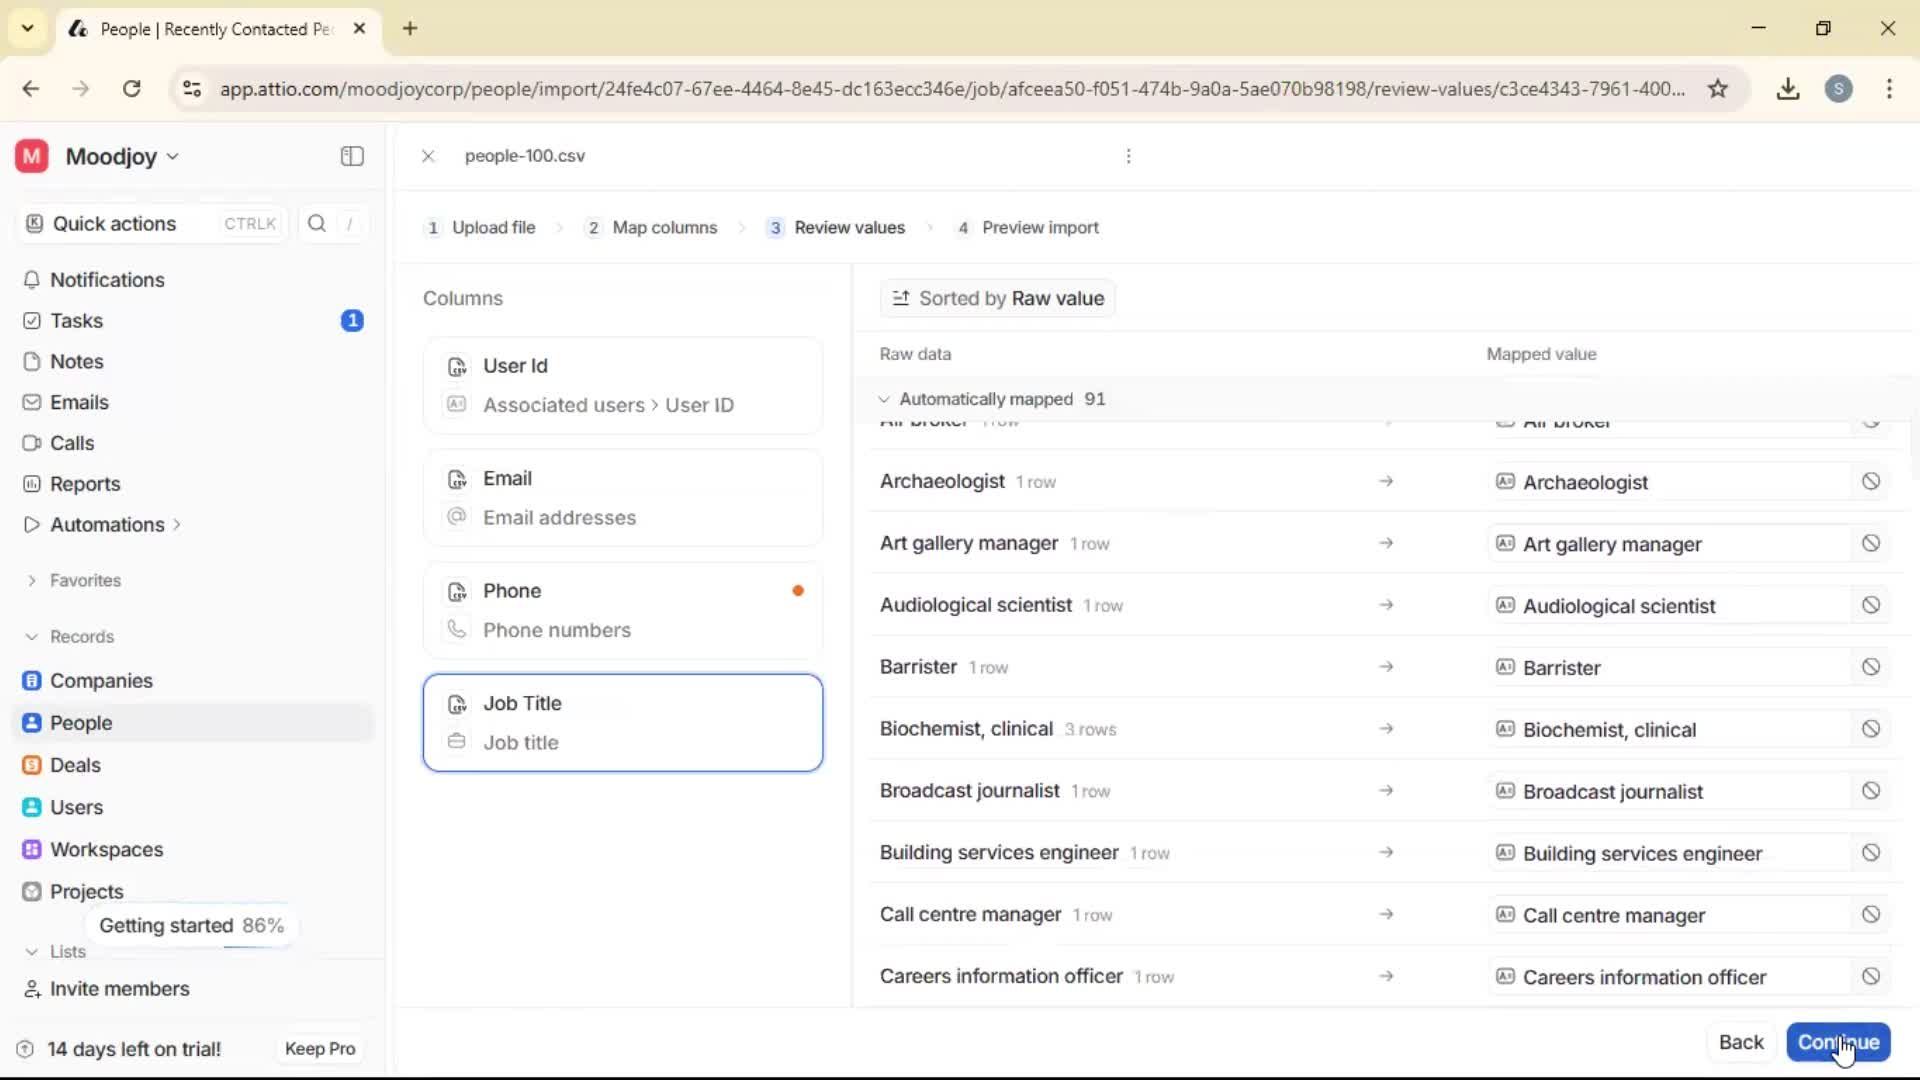Viewport: 1920px width, 1080px height.
Task: Switch to the Map columns step
Action: (x=664, y=227)
